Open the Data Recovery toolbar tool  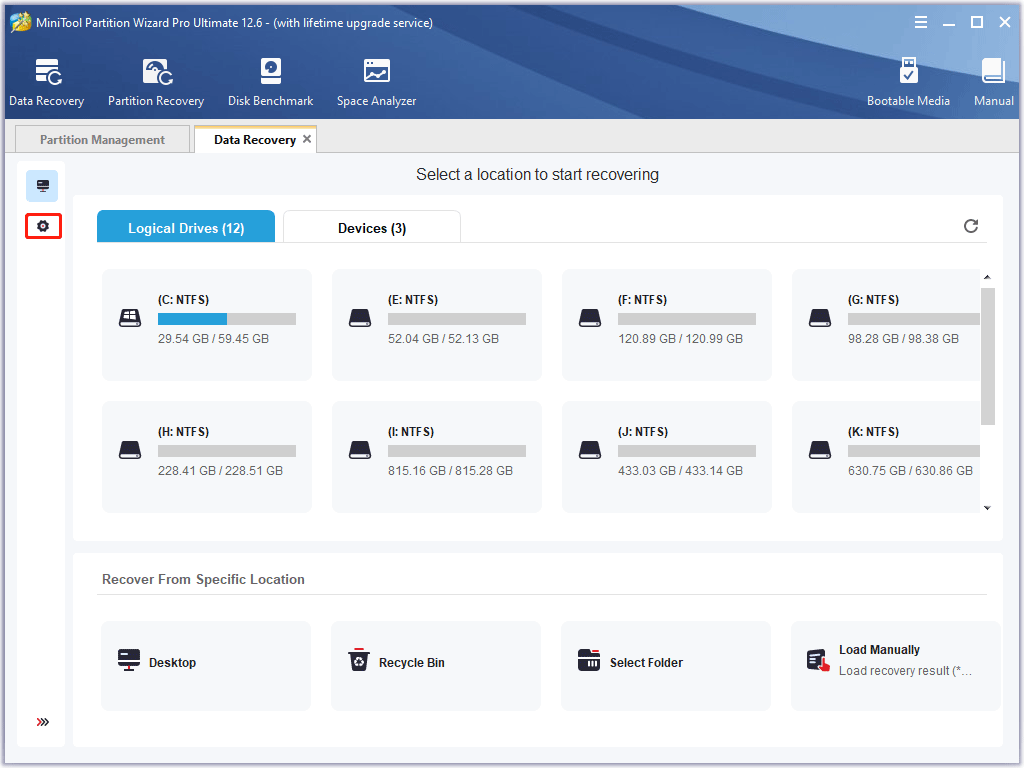[x=46, y=82]
